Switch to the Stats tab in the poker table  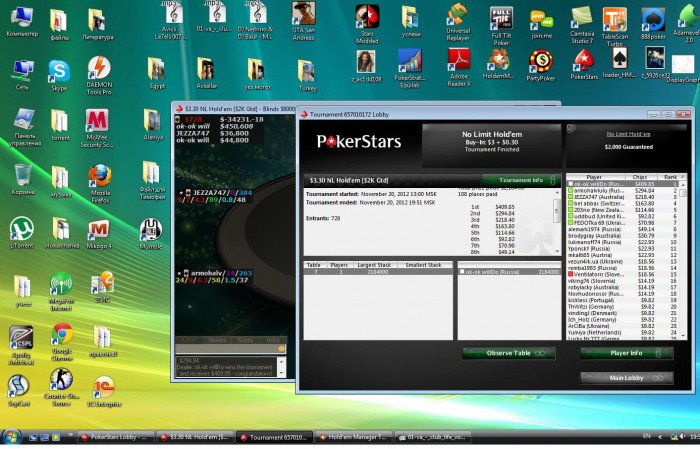click(x=245, y=340)
